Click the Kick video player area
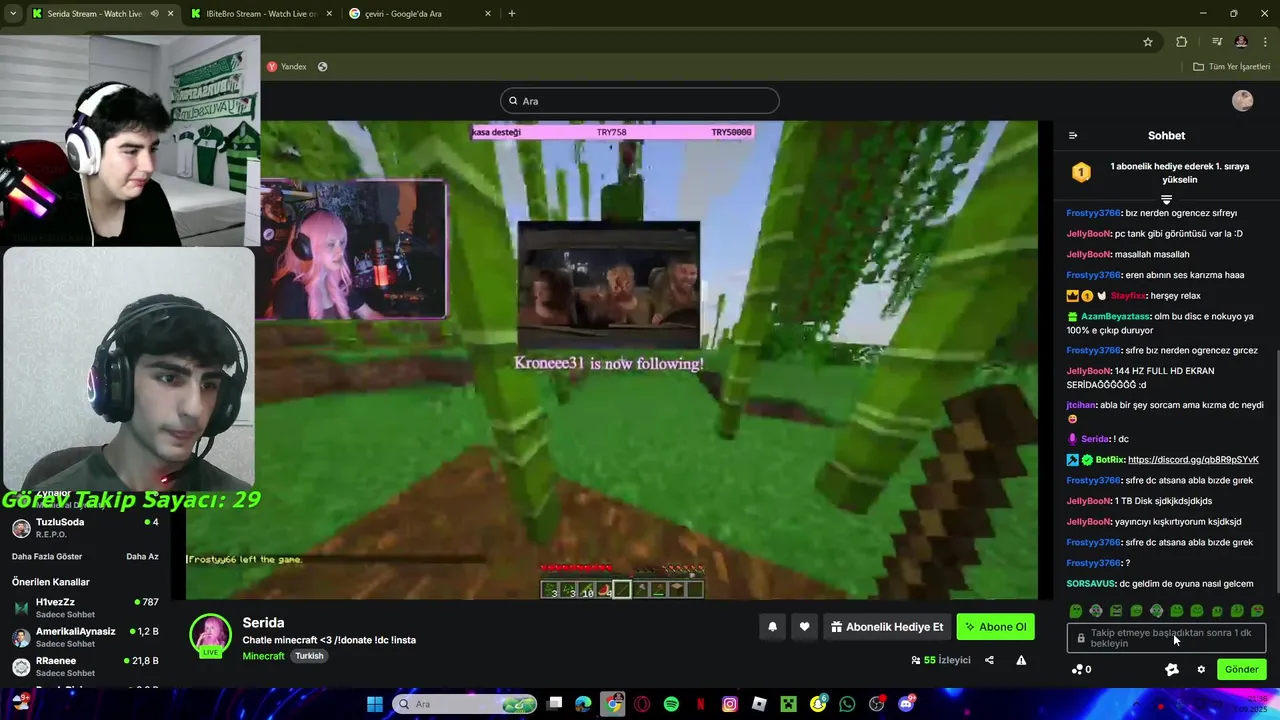This screenshot has width=1280, height=720. [612, 360]
